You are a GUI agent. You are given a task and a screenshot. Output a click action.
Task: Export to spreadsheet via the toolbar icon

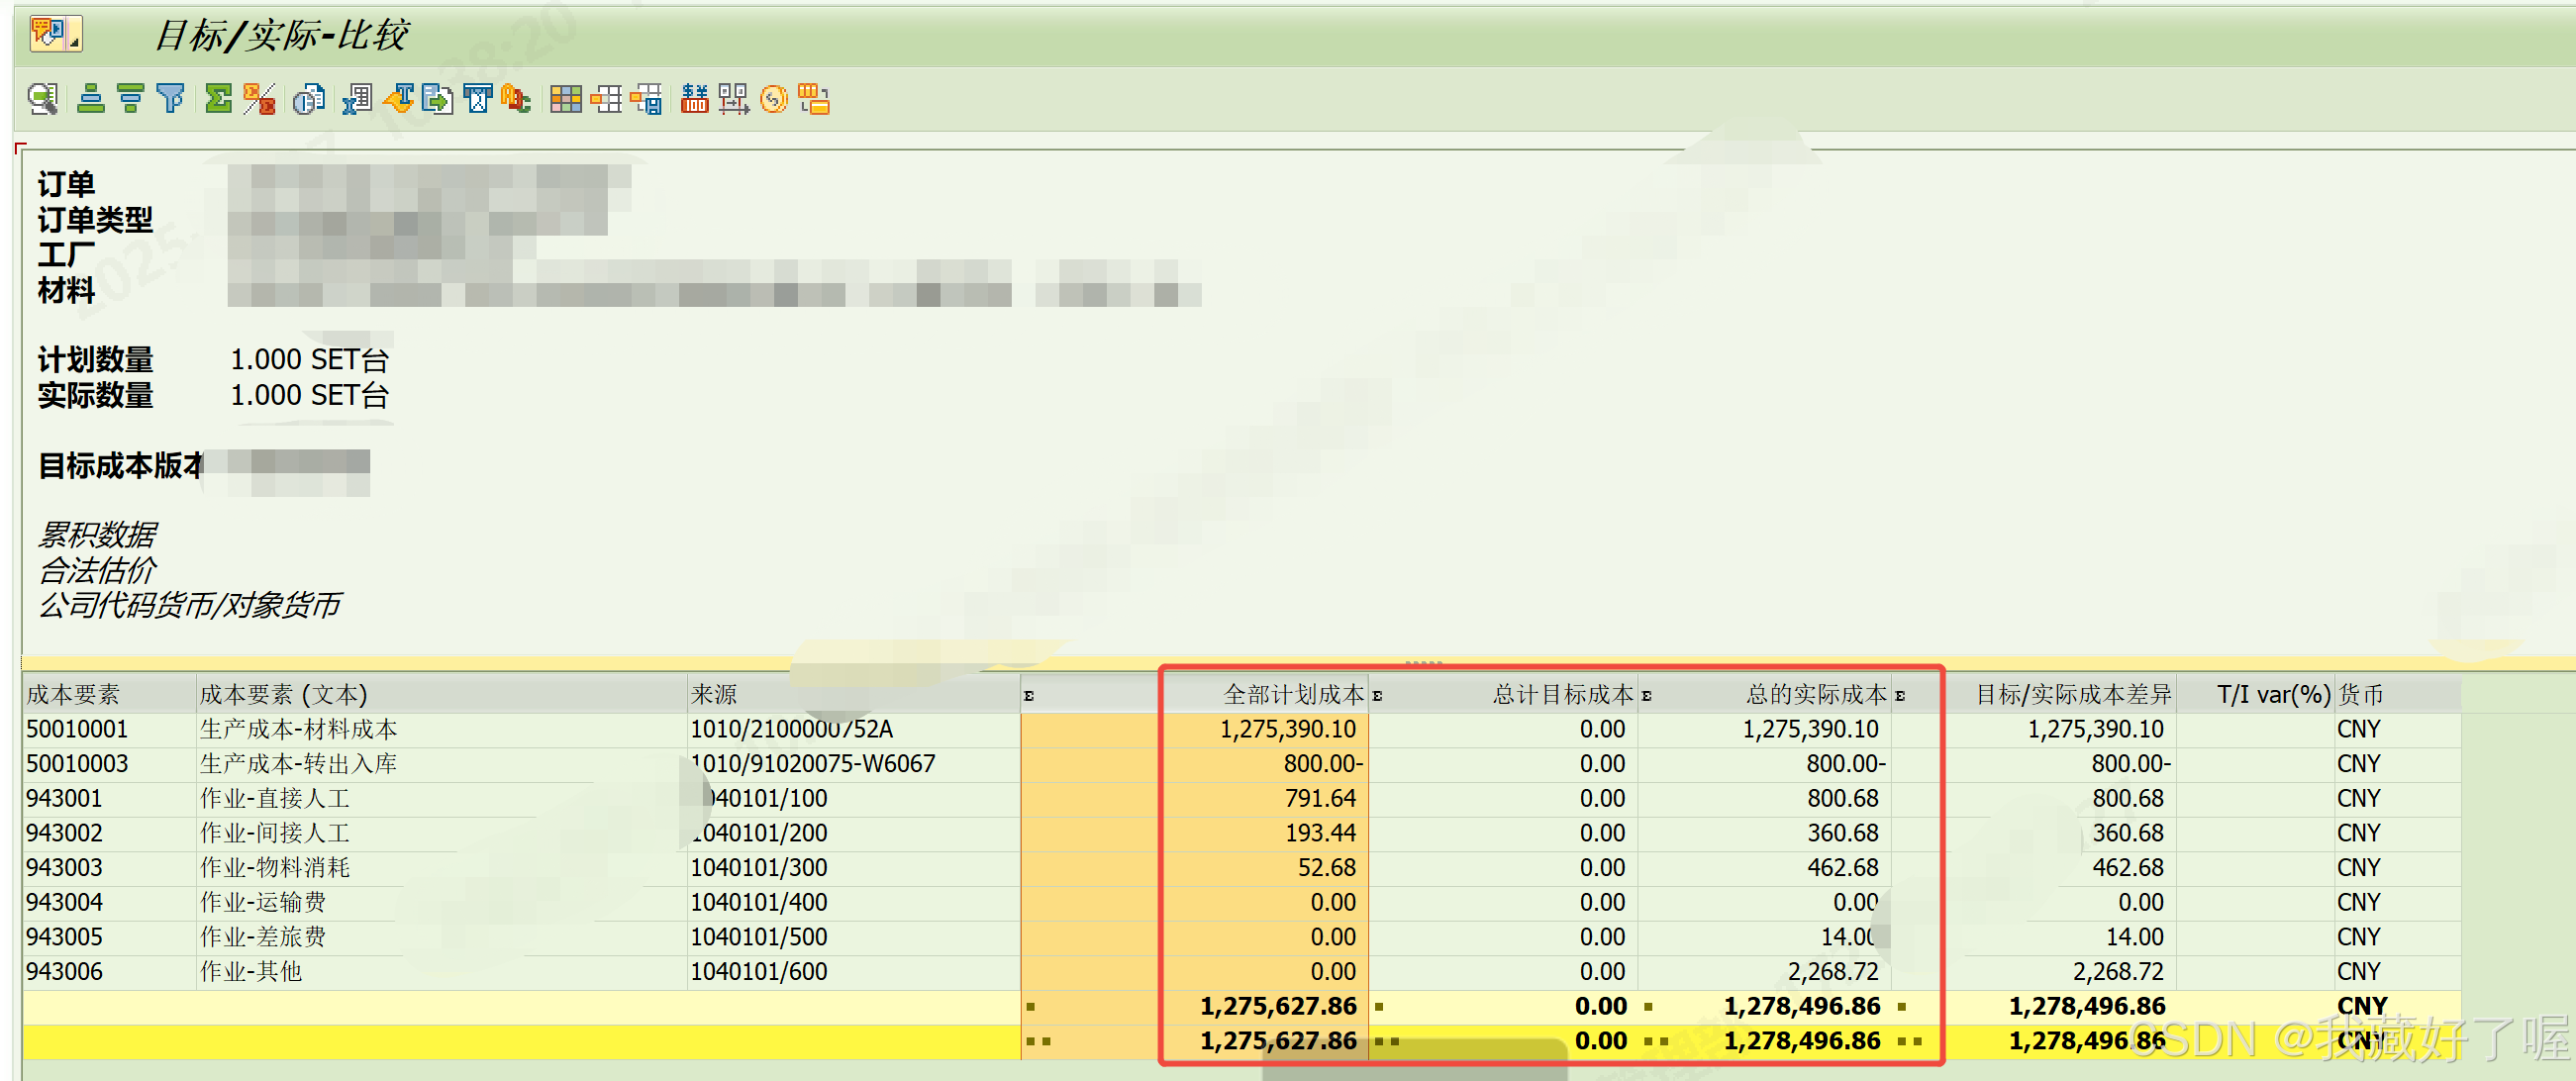click(x=357, y=99)
